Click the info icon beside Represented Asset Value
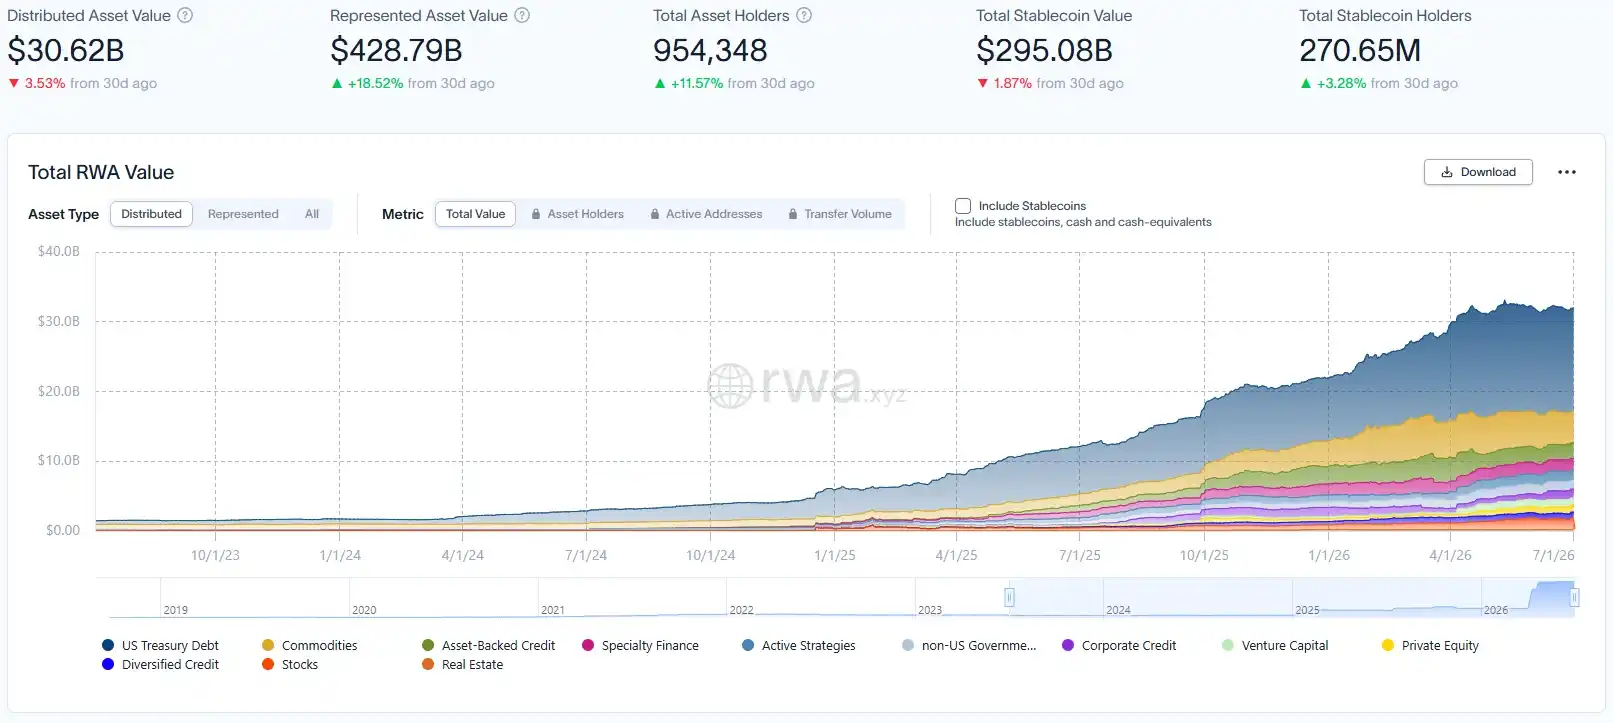 (x=522, y=16)
